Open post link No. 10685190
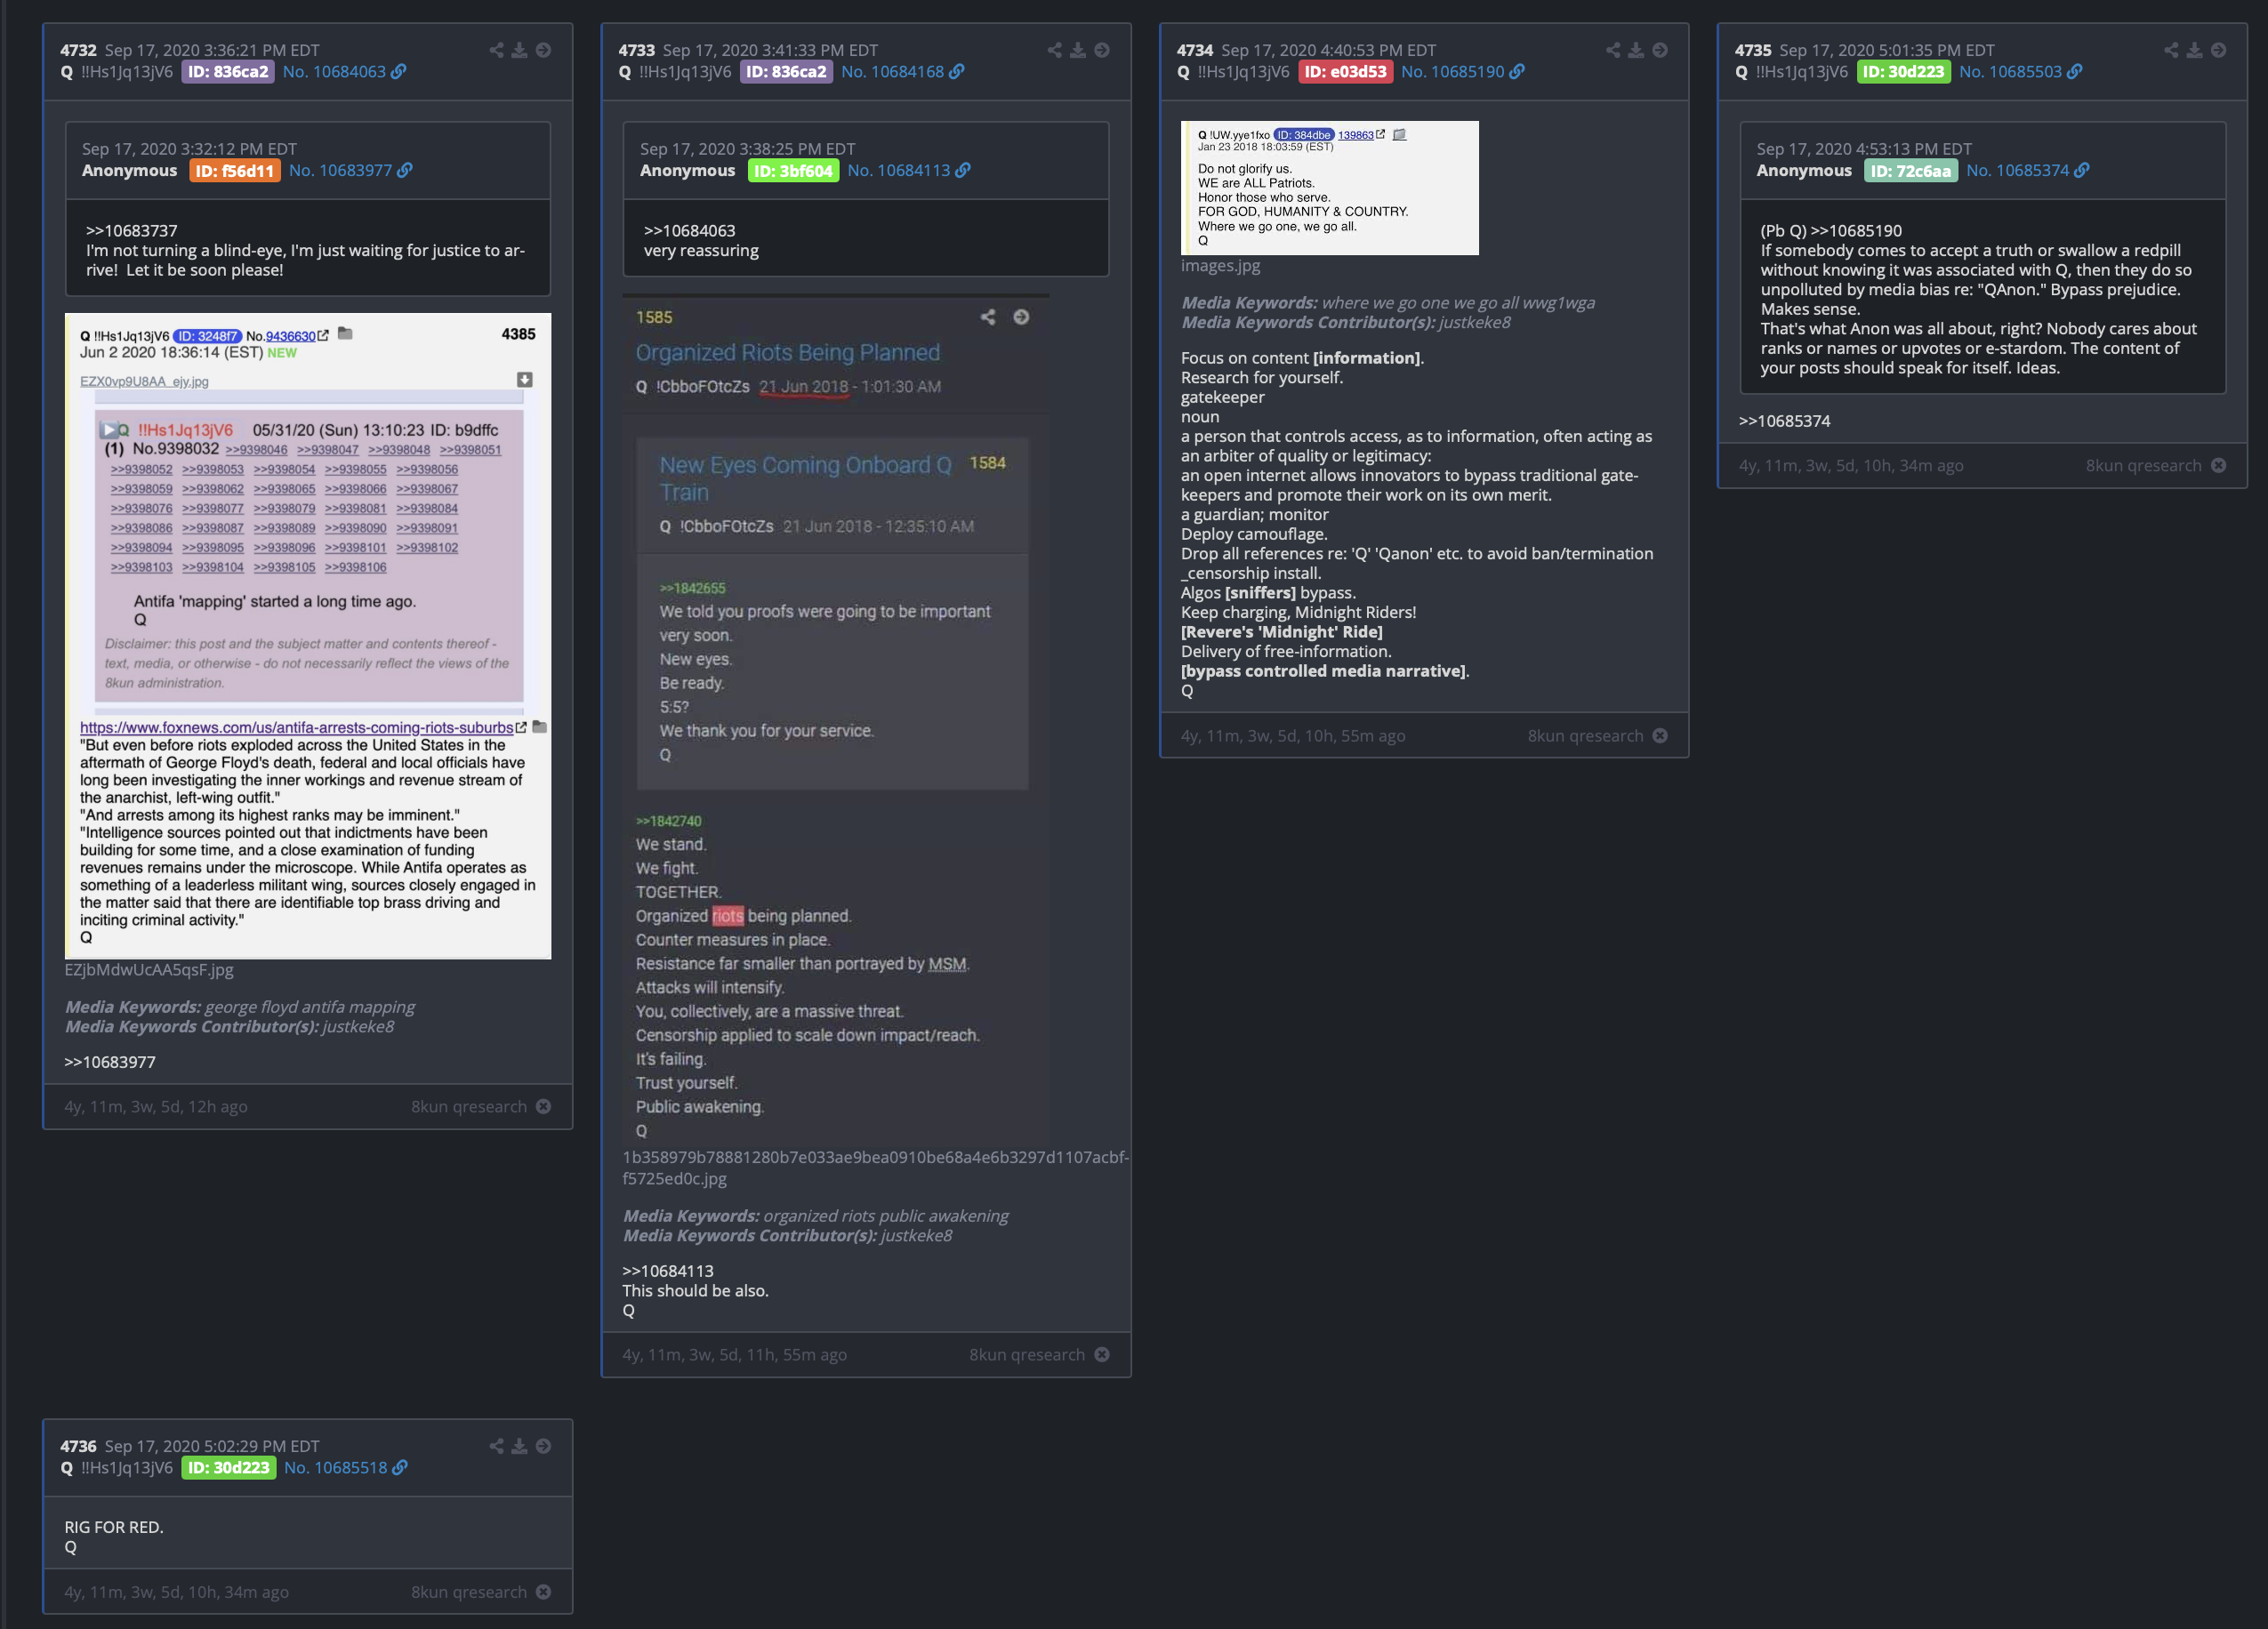The height and width of the screenshot is (1629, 2268). pos(1452,72)
